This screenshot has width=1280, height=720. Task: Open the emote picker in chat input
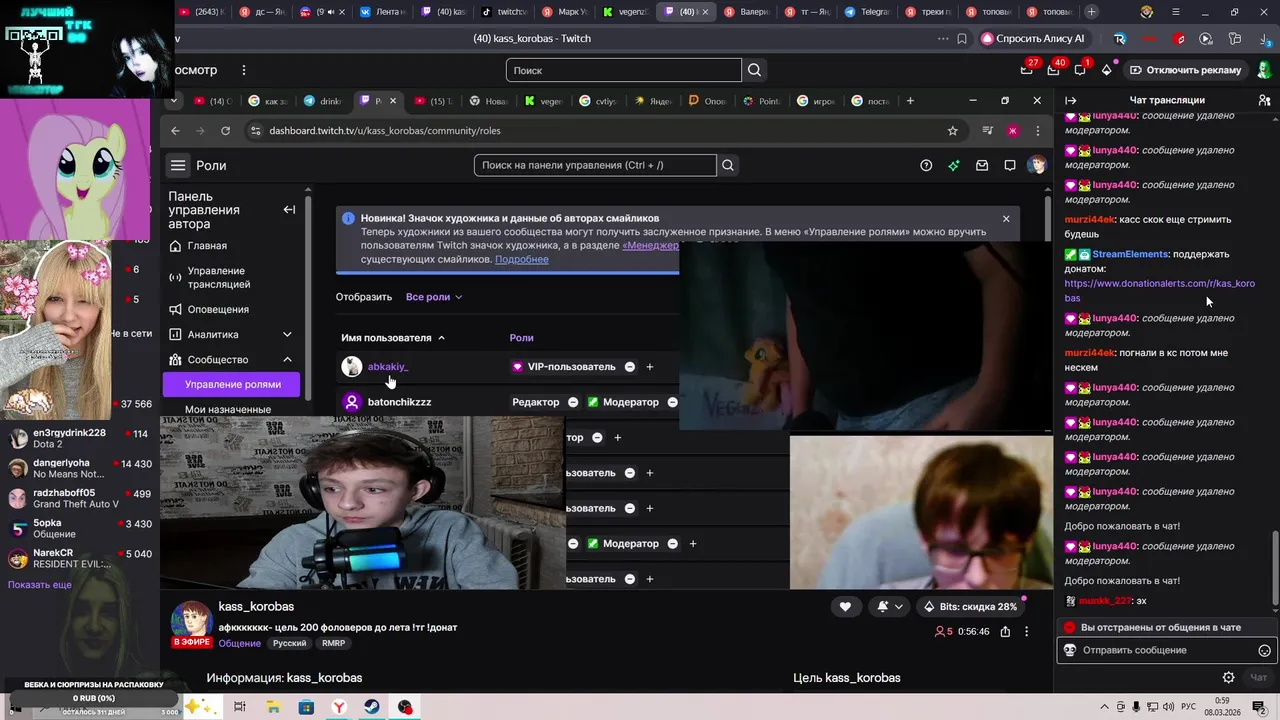click(x=1264, y=650)
